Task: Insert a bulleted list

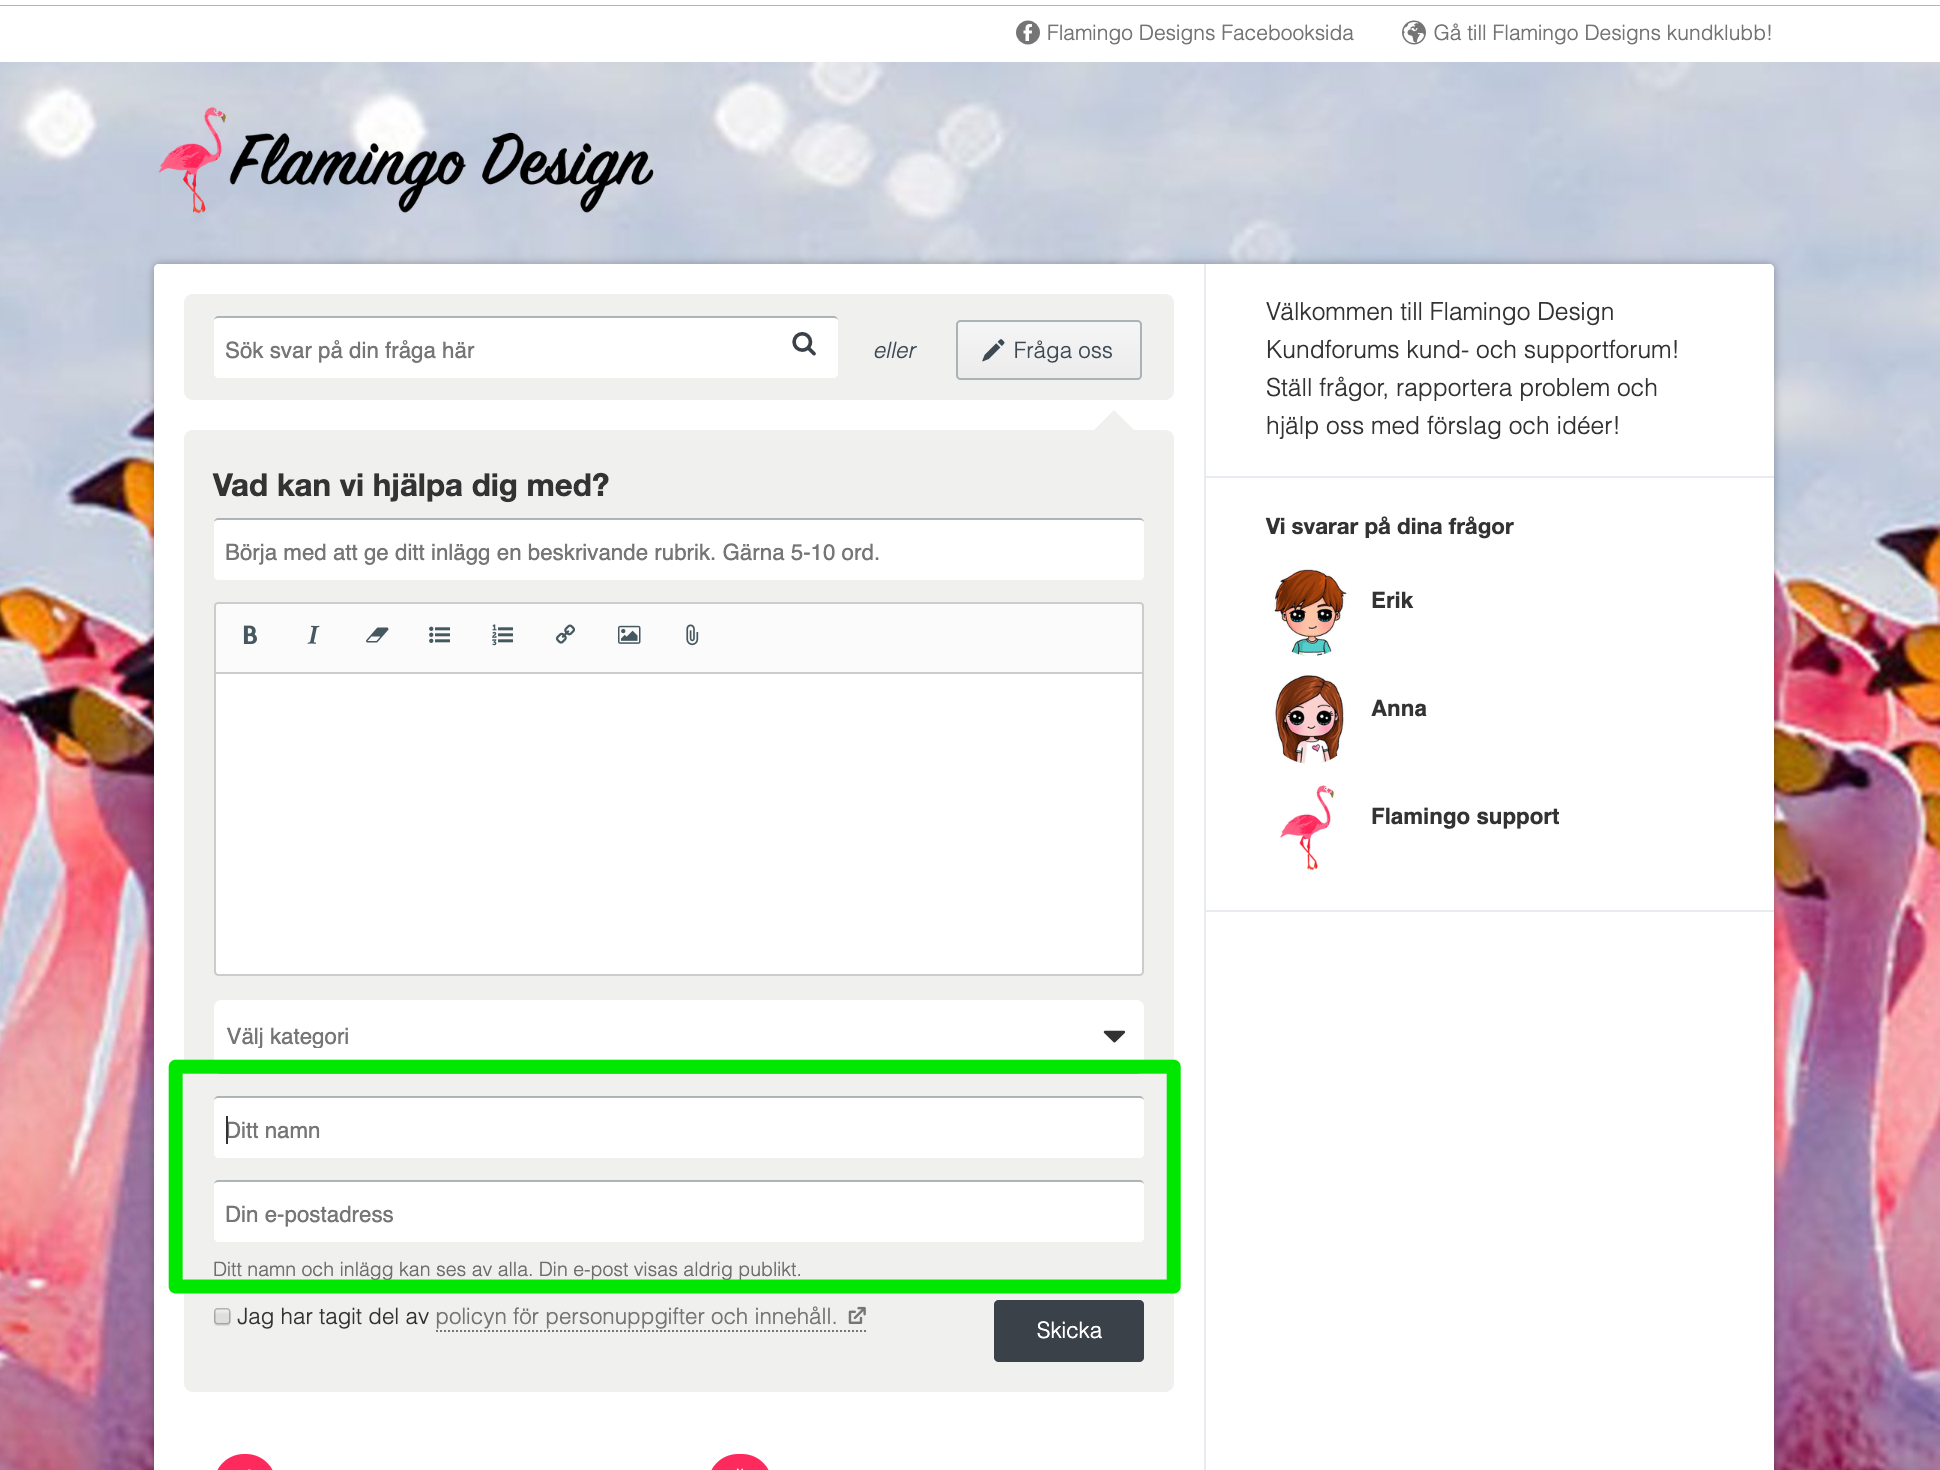Action: tap(439, 635)
